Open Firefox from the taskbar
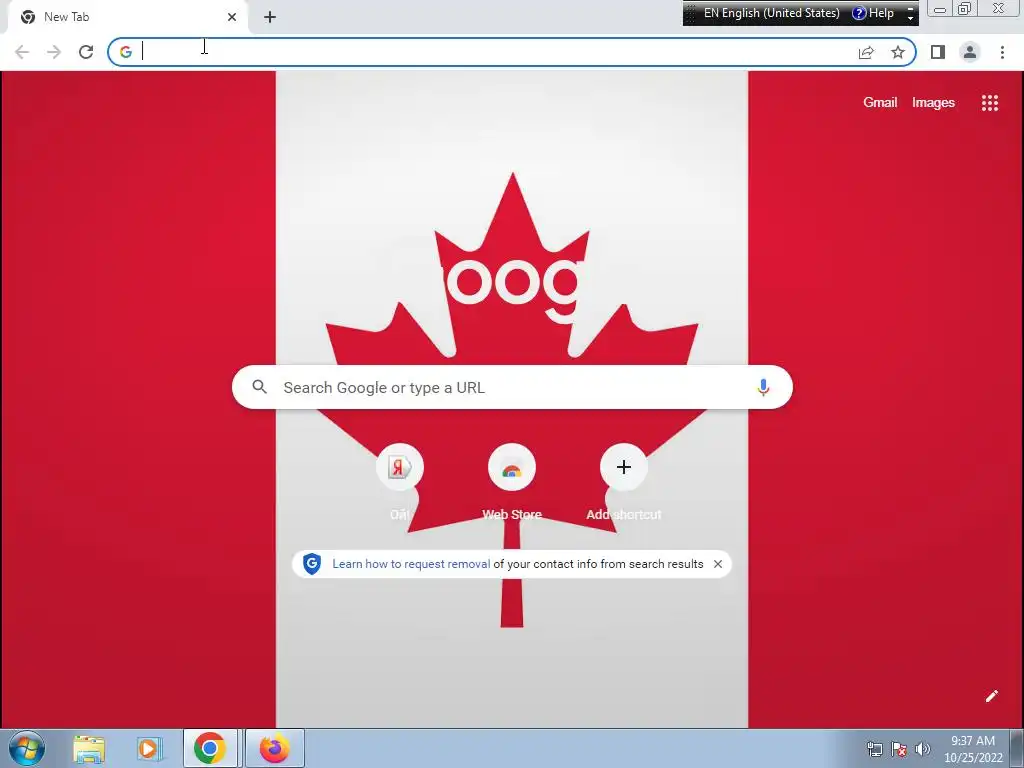The width and height of the screenshot is (1024, 768). pyautogui.click(x=274, y=748)
